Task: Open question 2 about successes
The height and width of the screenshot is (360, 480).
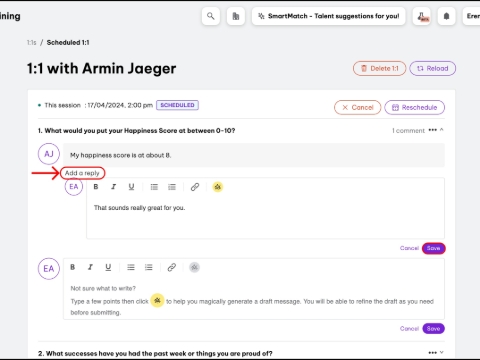Action: click(155, 353)
